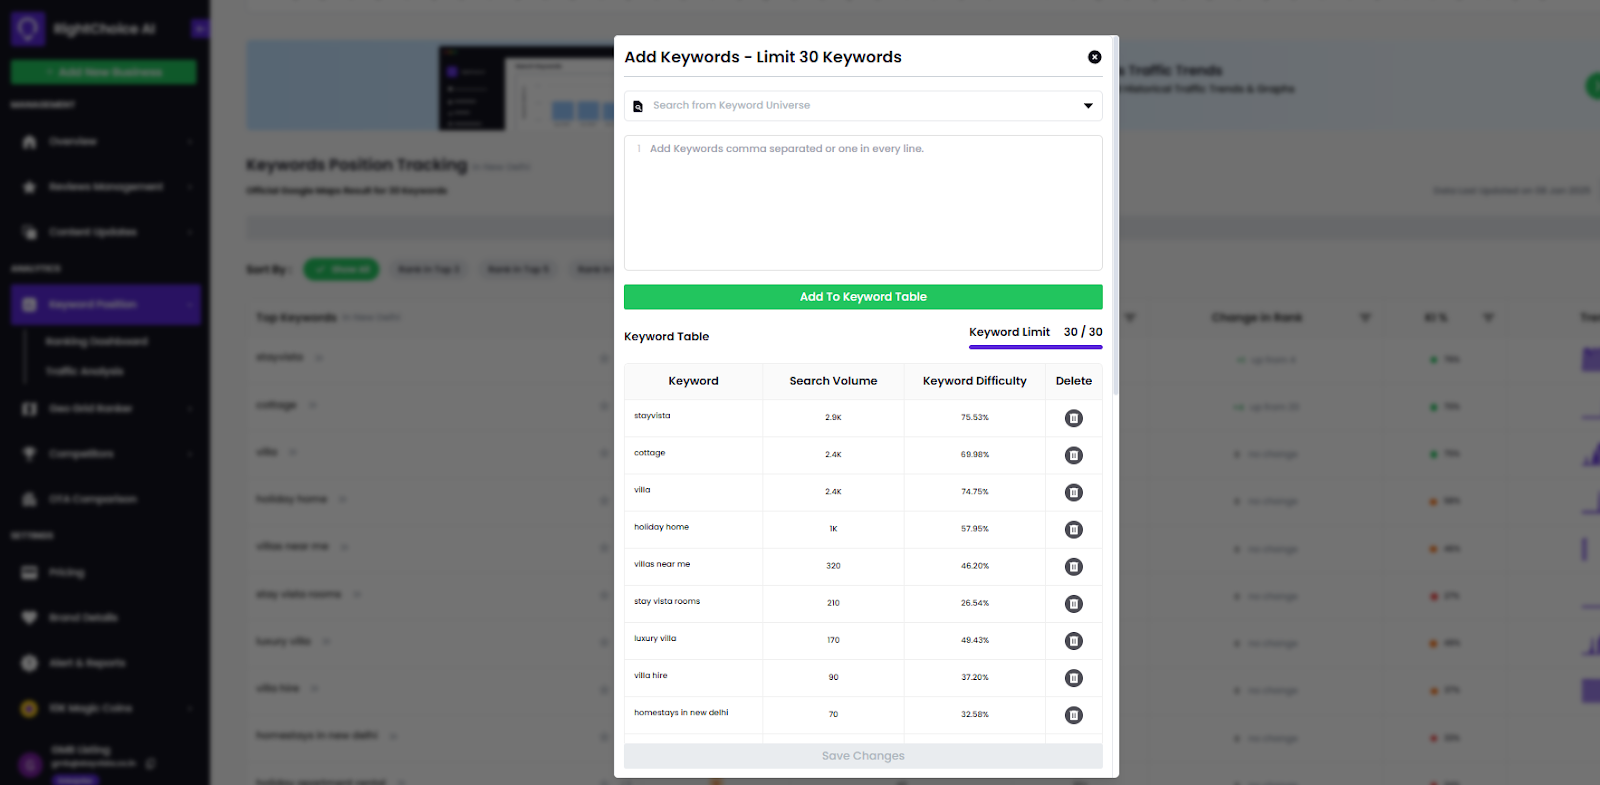Click the Search Volume column header
1600x785 pixels.
point(833,381)
